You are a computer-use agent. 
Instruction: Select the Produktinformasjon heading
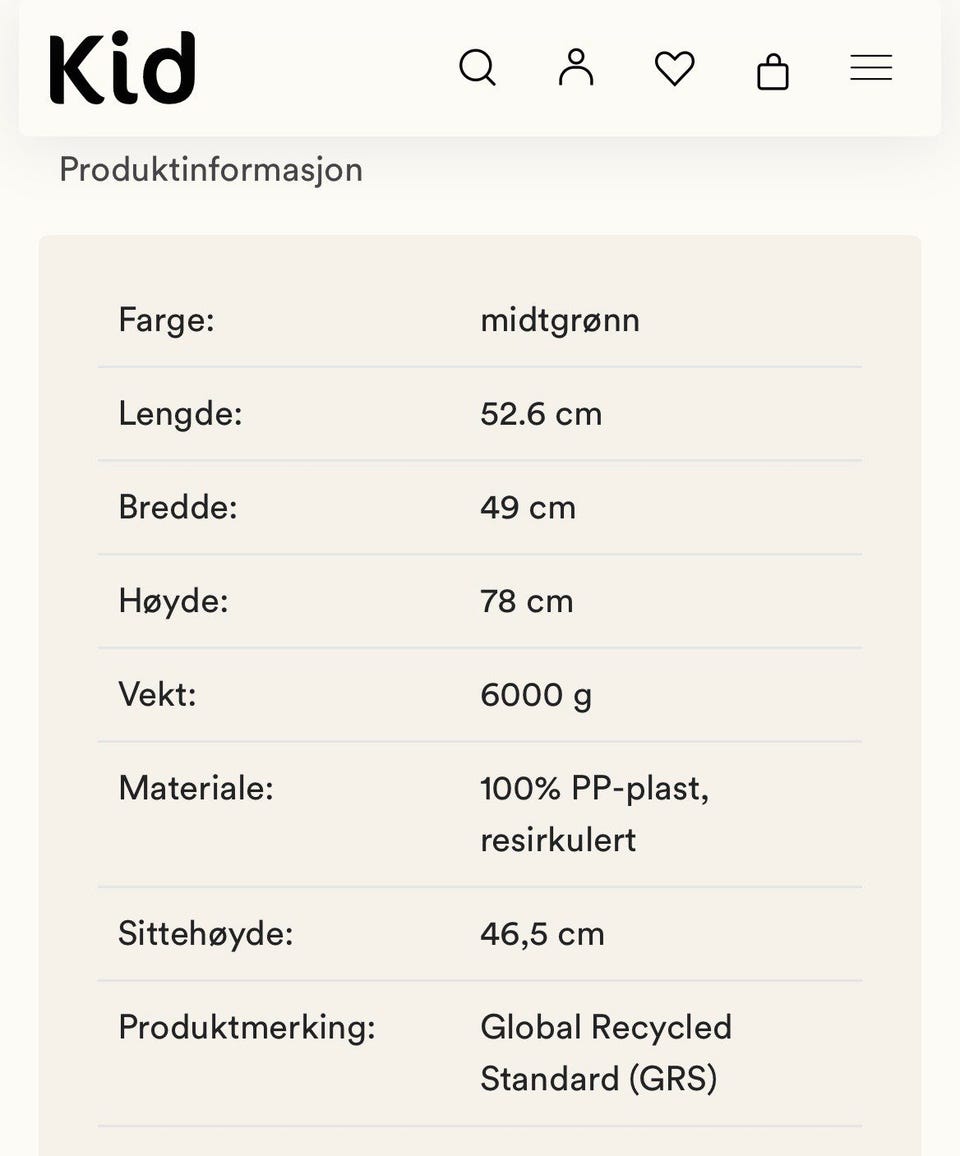point(211,170)
